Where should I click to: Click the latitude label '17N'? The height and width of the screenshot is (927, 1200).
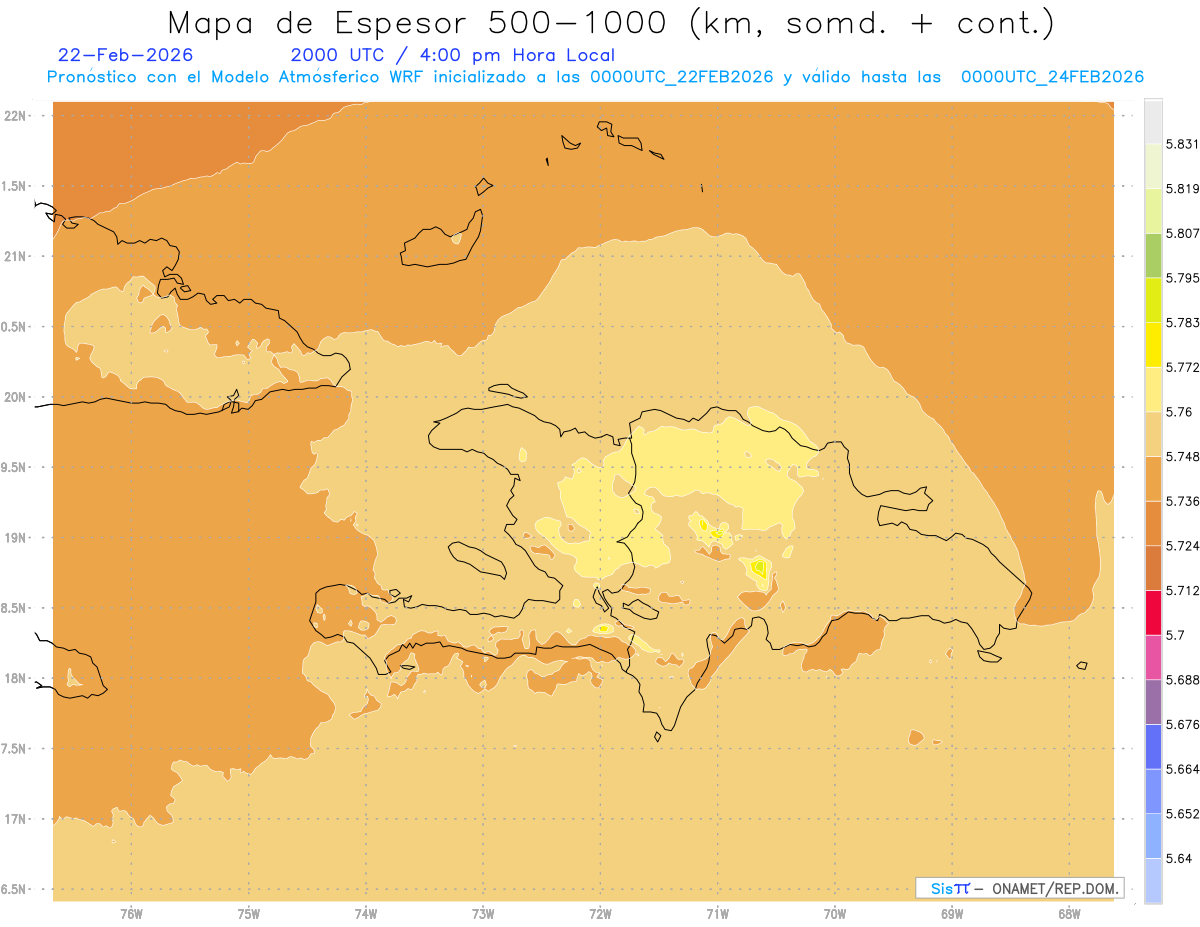click(x=17, y=819)
